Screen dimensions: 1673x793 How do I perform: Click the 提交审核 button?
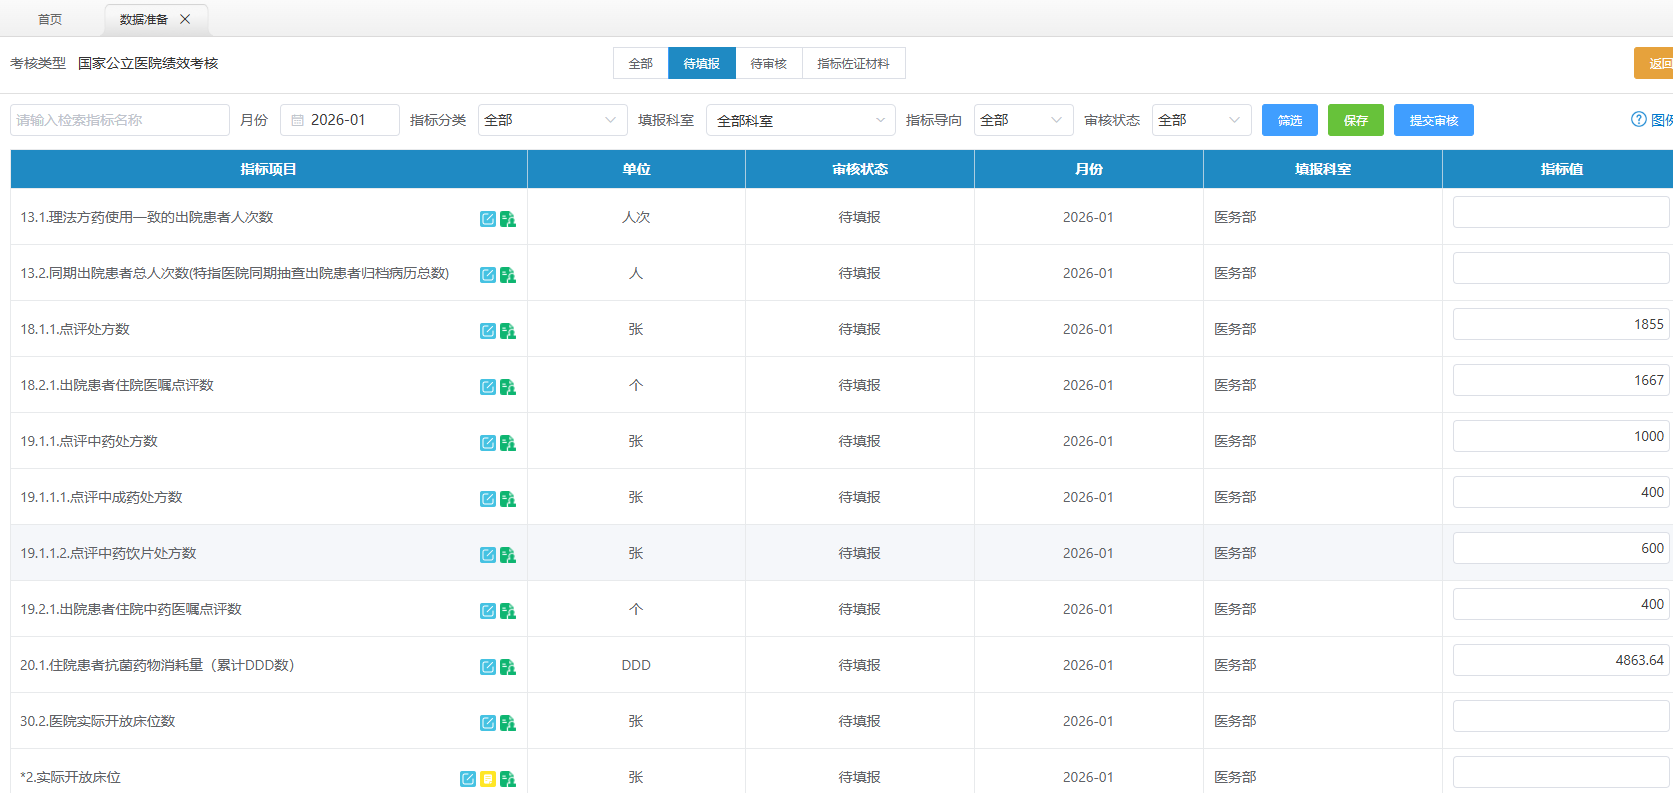click(x=1433, y=120)
